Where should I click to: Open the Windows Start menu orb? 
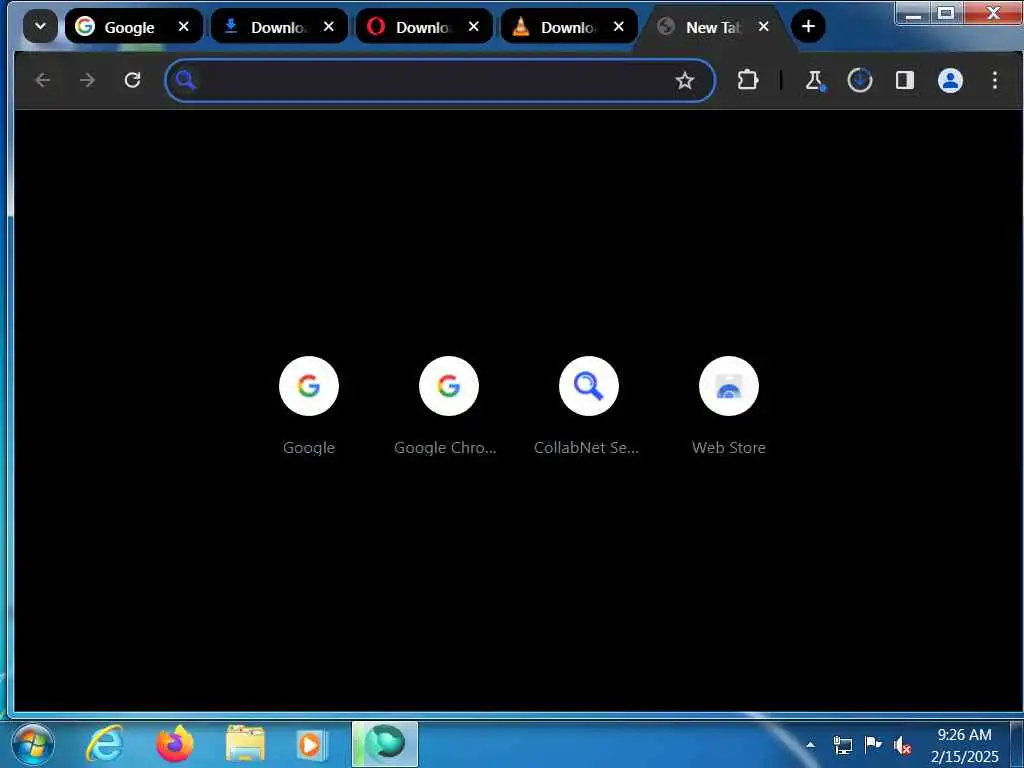33,745
